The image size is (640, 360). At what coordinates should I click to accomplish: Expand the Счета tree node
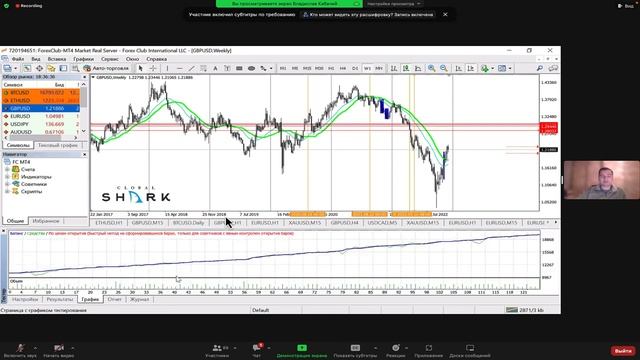[7, 169]
